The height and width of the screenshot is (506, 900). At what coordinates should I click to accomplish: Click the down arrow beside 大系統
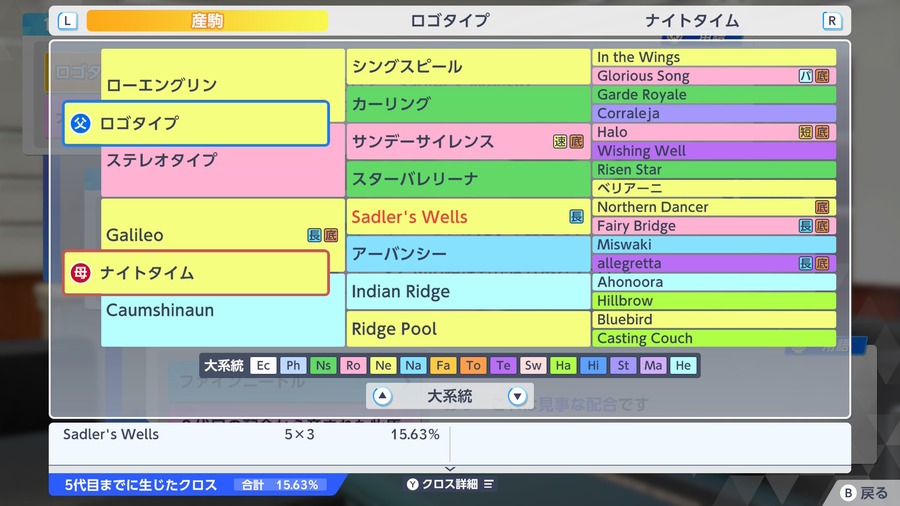point(517,396)
